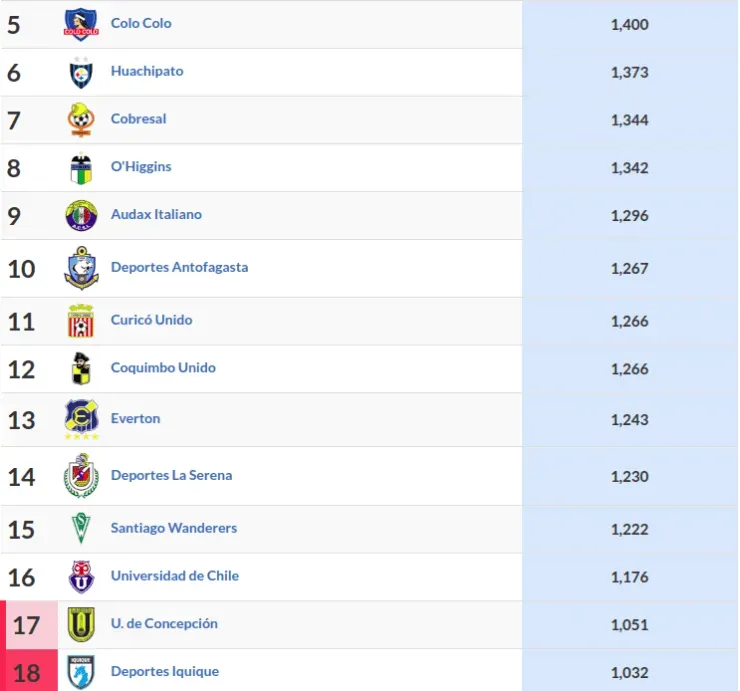Open the Everton team link
Image resolution: width=740 pixels, height=691 pixels.
click(135, 418)
